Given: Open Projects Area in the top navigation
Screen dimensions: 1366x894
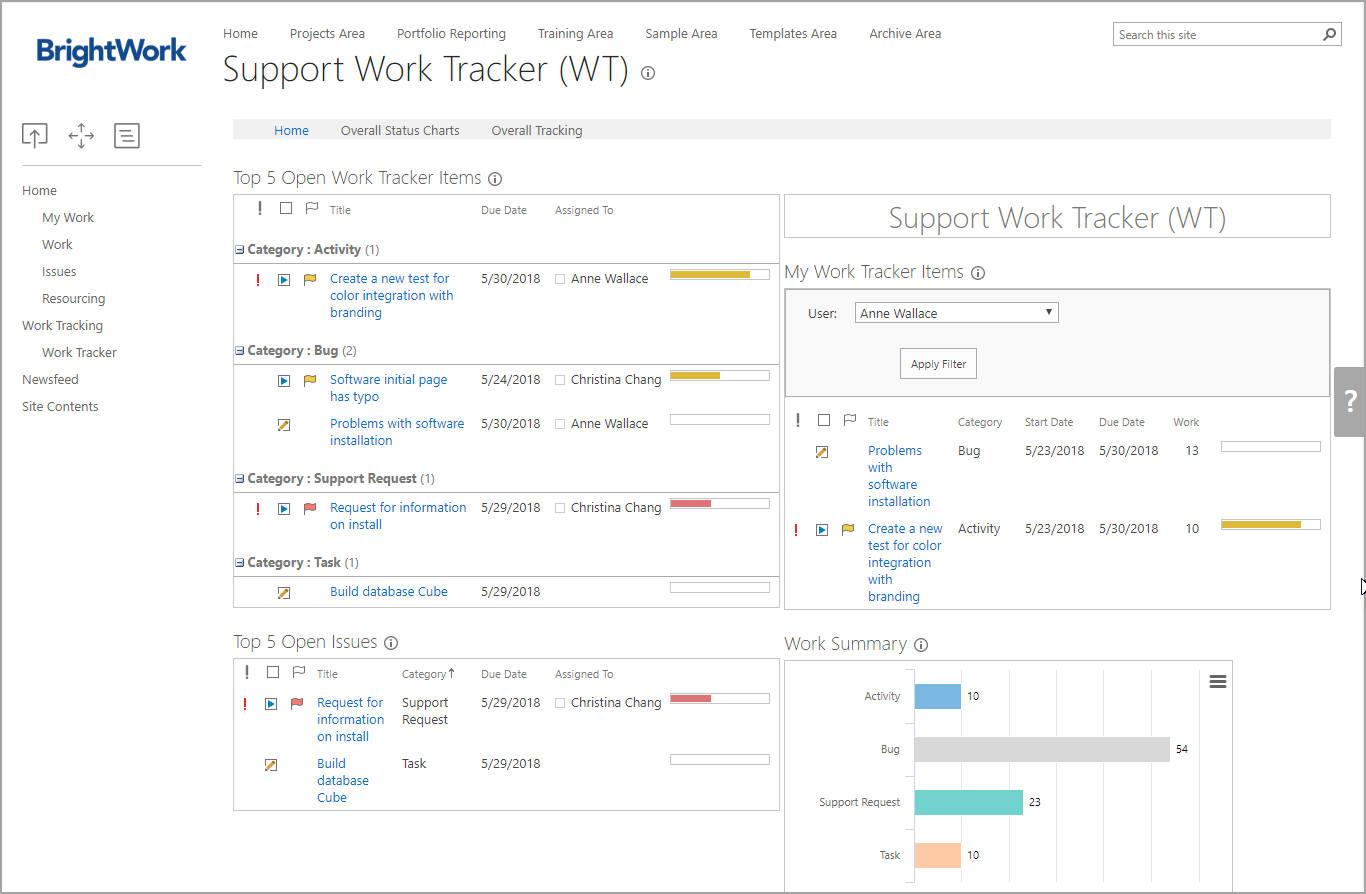Looking at the screenshot, I should click(327, 33).
